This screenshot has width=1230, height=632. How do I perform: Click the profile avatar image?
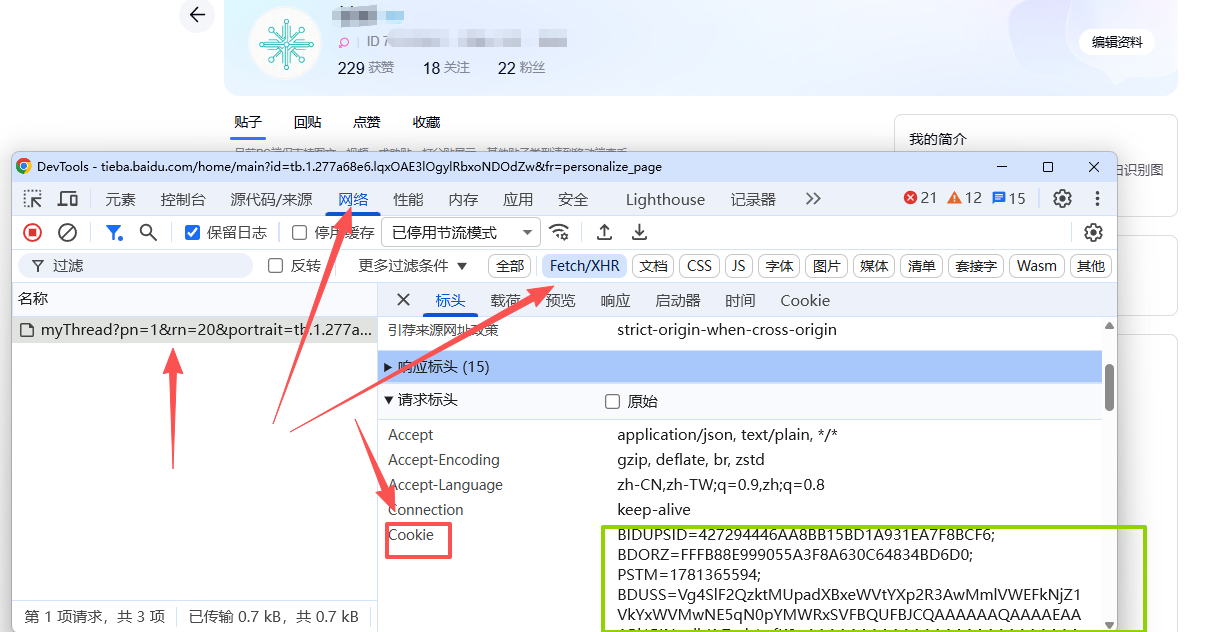click(285, 42)
